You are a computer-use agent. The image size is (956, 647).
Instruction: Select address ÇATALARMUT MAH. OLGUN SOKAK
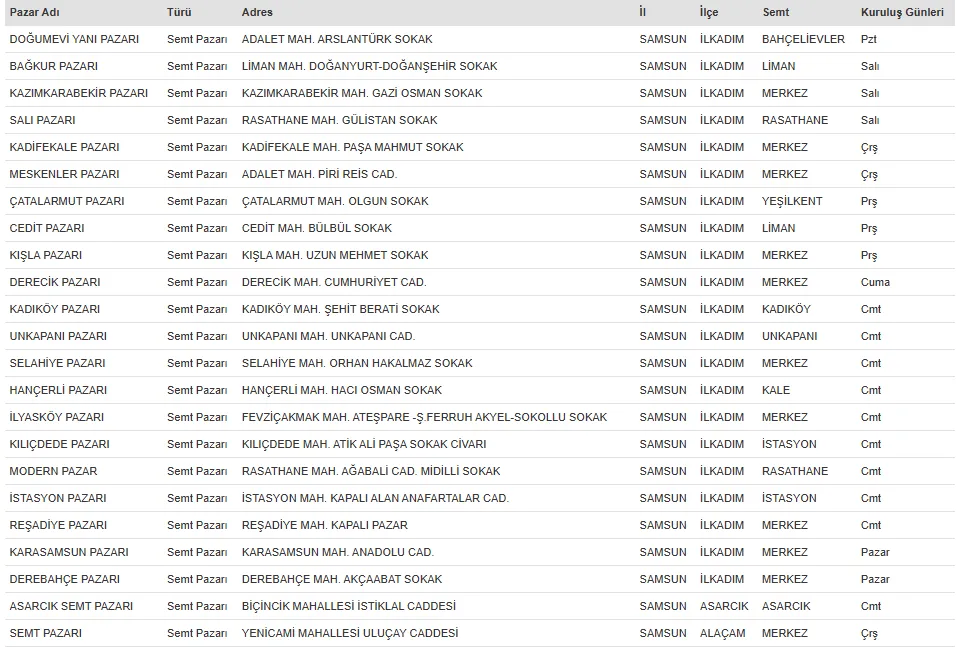[335, 201]
